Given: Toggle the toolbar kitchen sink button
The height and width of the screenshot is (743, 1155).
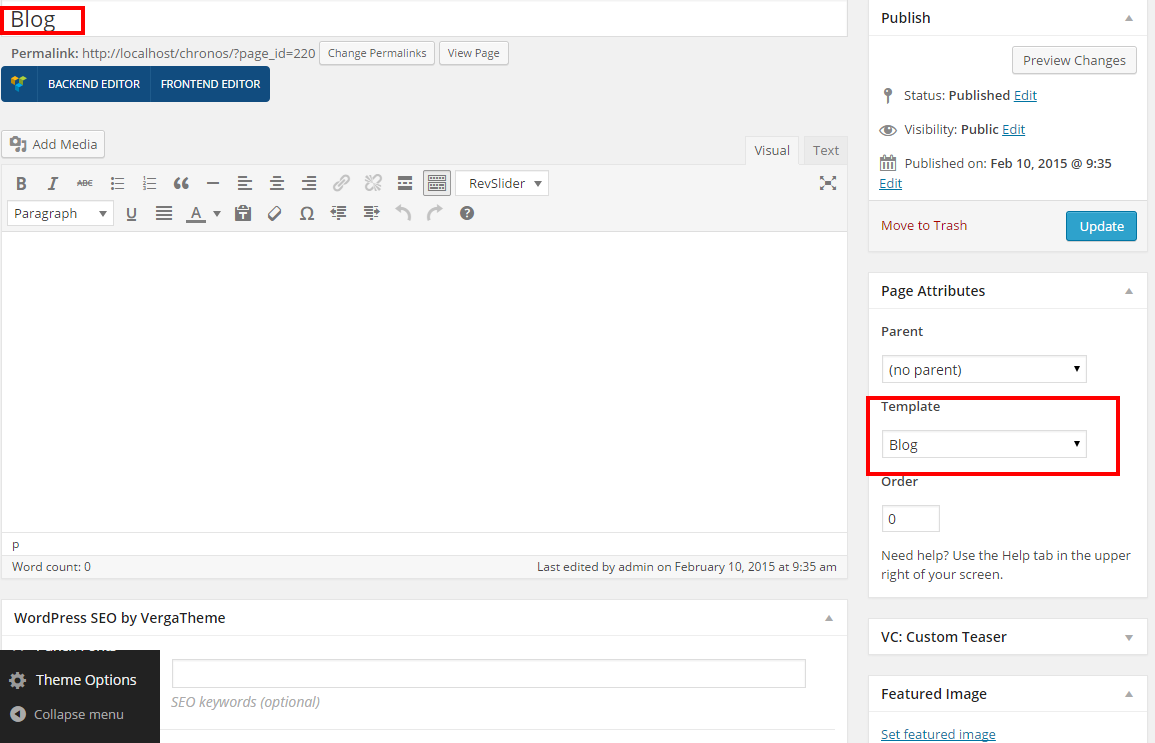Looking at the screenshot, I should pyautogui.click(x=437, y=183).
